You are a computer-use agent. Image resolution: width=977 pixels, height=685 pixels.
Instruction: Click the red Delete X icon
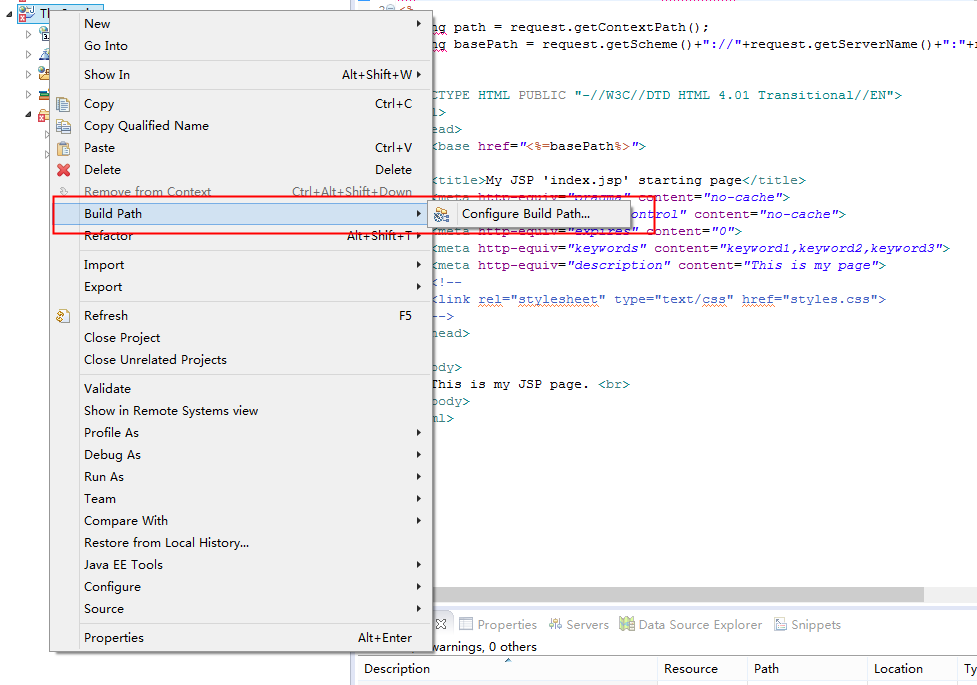(x=64, y=169)
